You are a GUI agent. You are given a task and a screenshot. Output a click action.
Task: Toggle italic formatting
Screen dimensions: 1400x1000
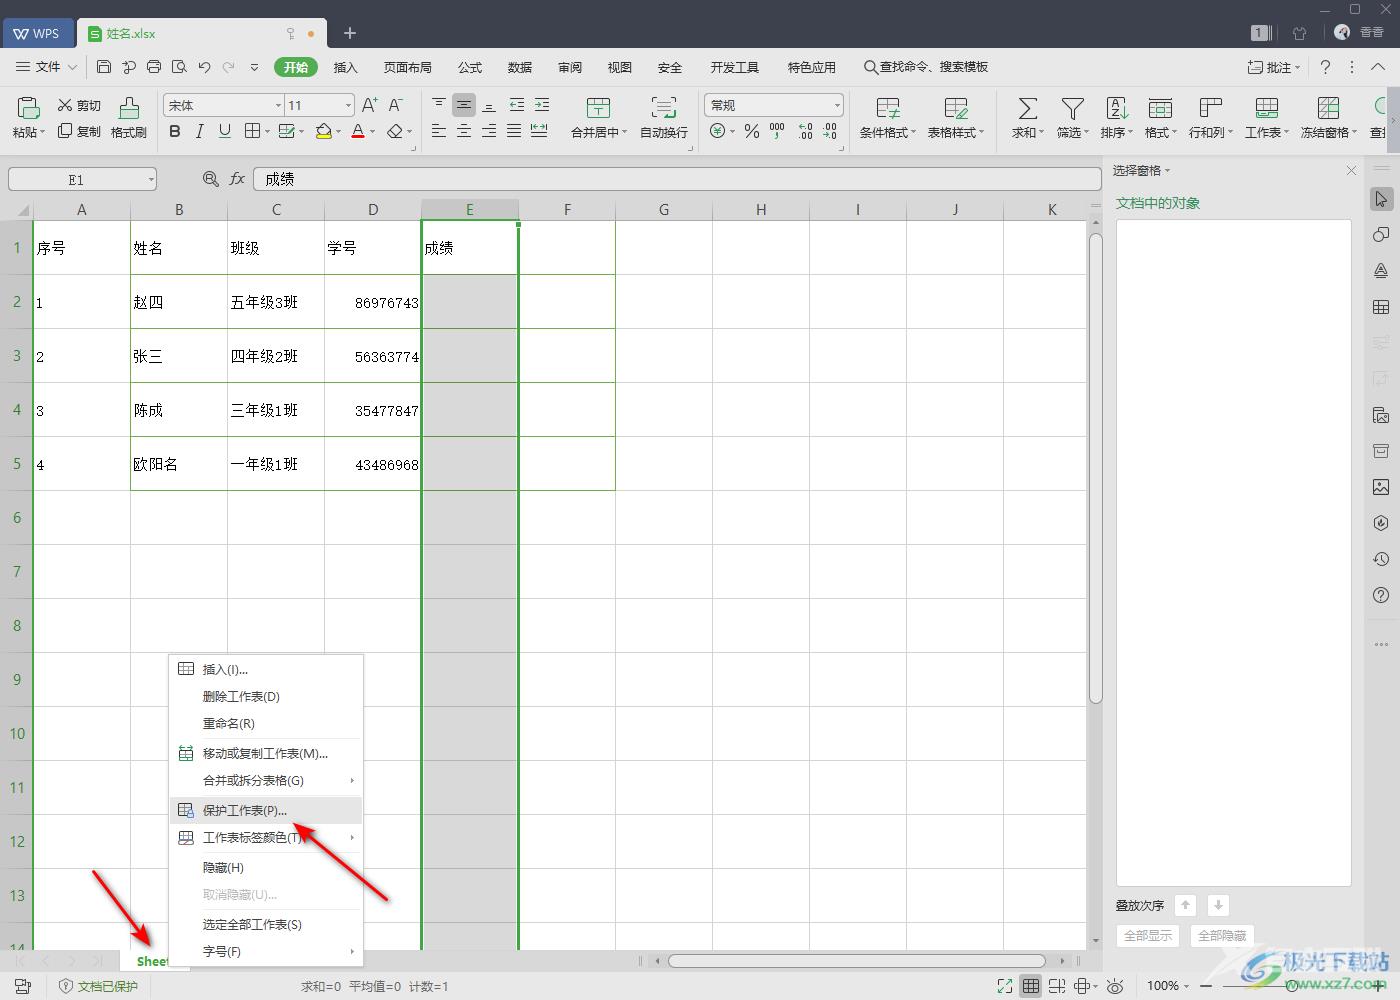pyautogui.click(x=200, y=131)
